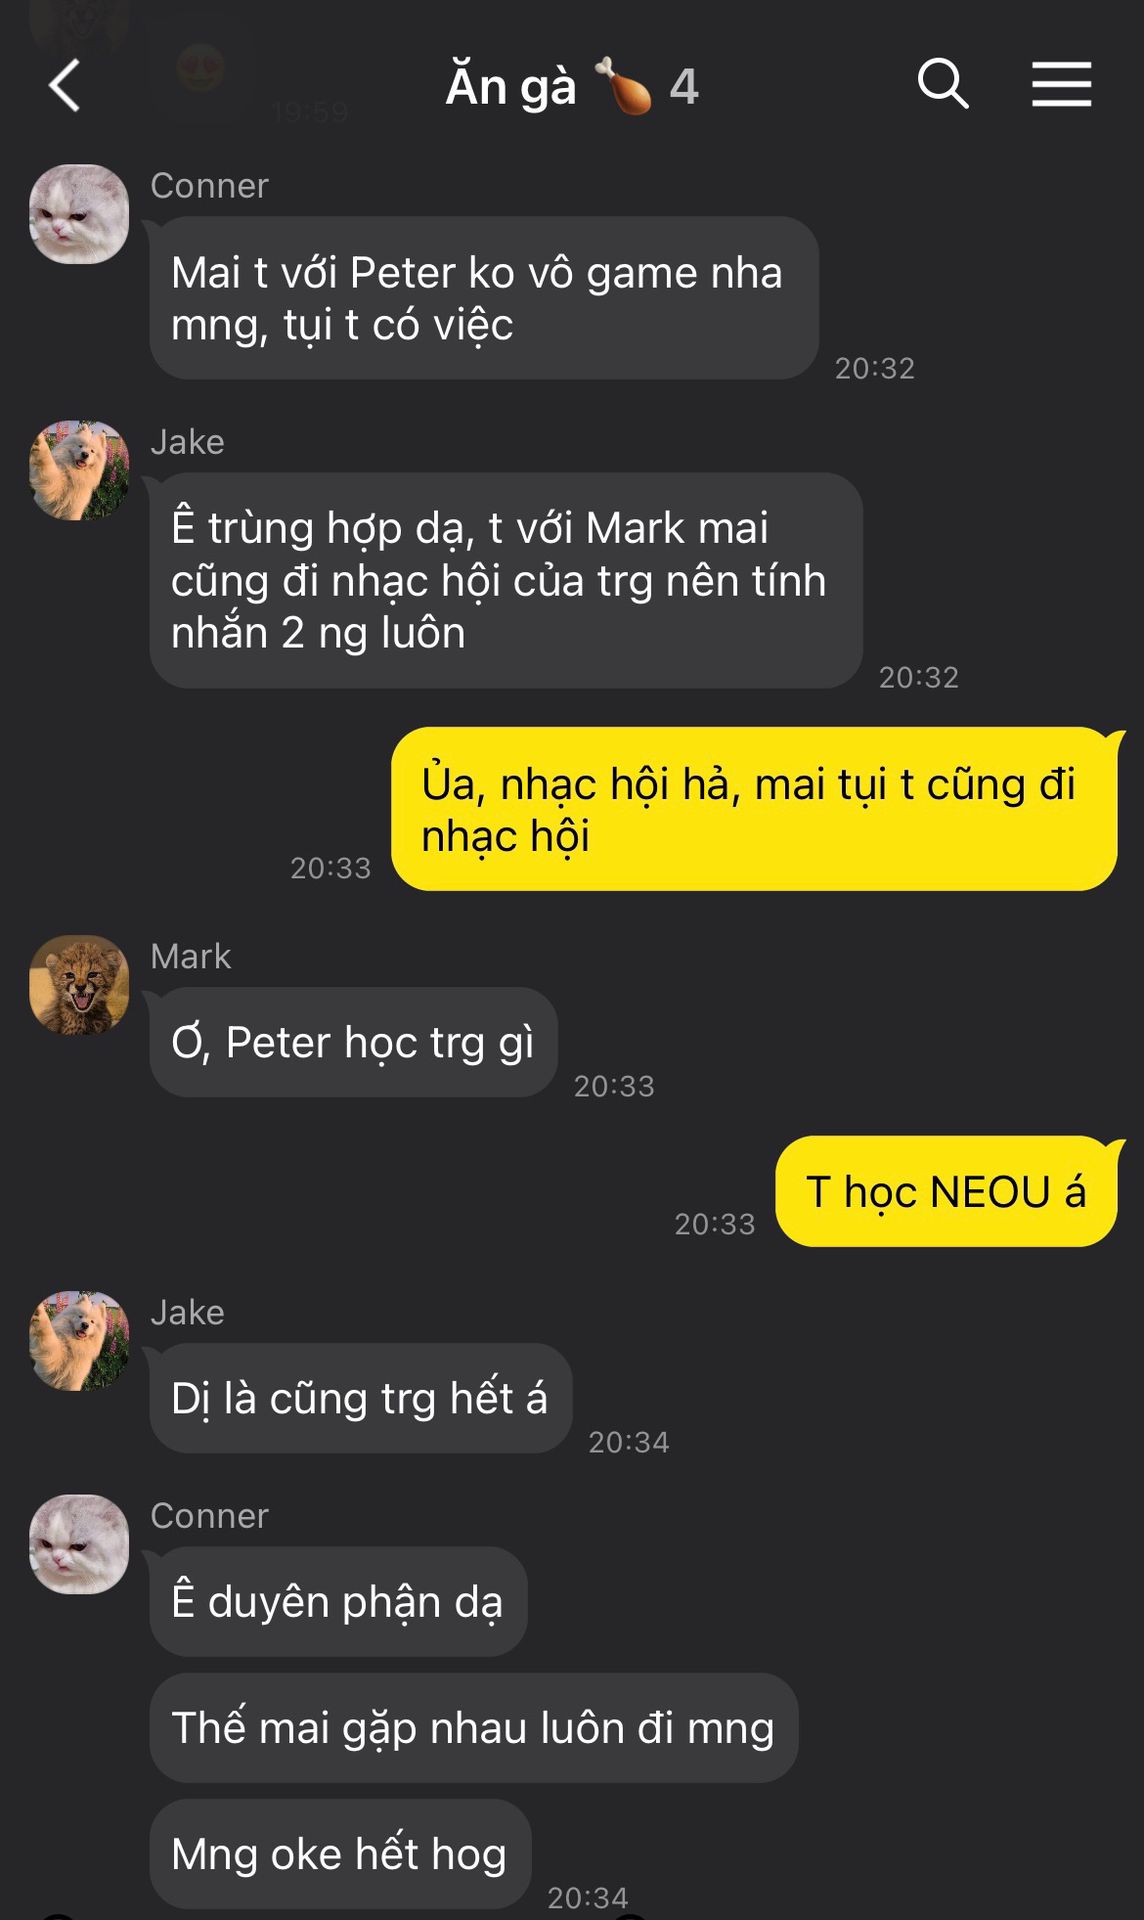Select message 'Dị là cũng trg hết á'
The image size is (1144, 1920).
(360, 1398)
